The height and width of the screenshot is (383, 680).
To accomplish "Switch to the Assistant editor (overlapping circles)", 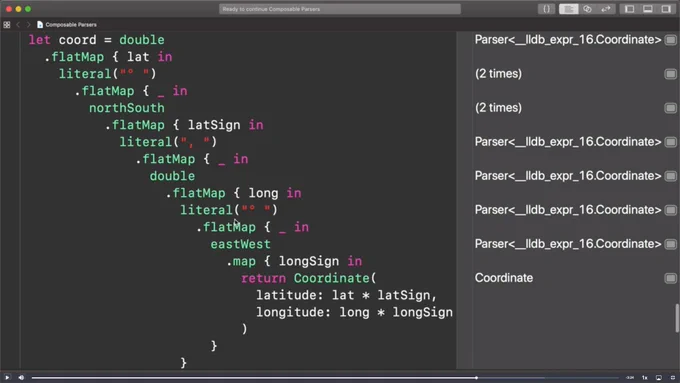I will [587, 9].
